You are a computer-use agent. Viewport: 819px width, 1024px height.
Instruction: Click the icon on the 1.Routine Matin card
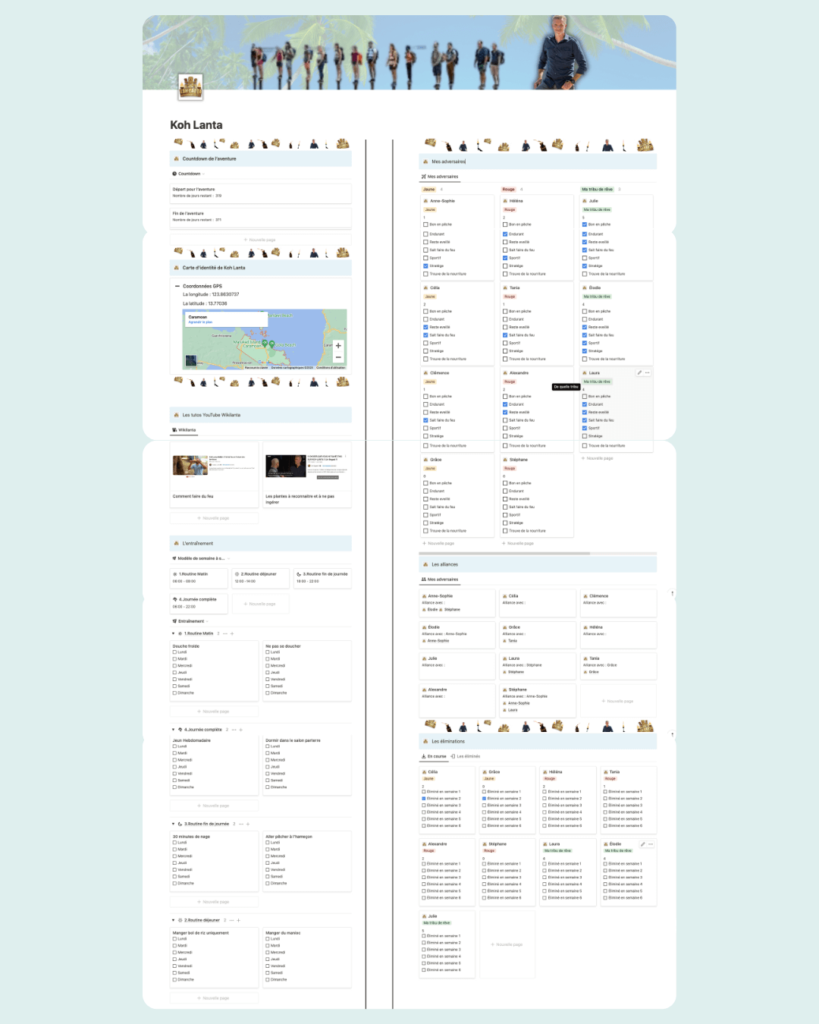click(x=175, y=574)
